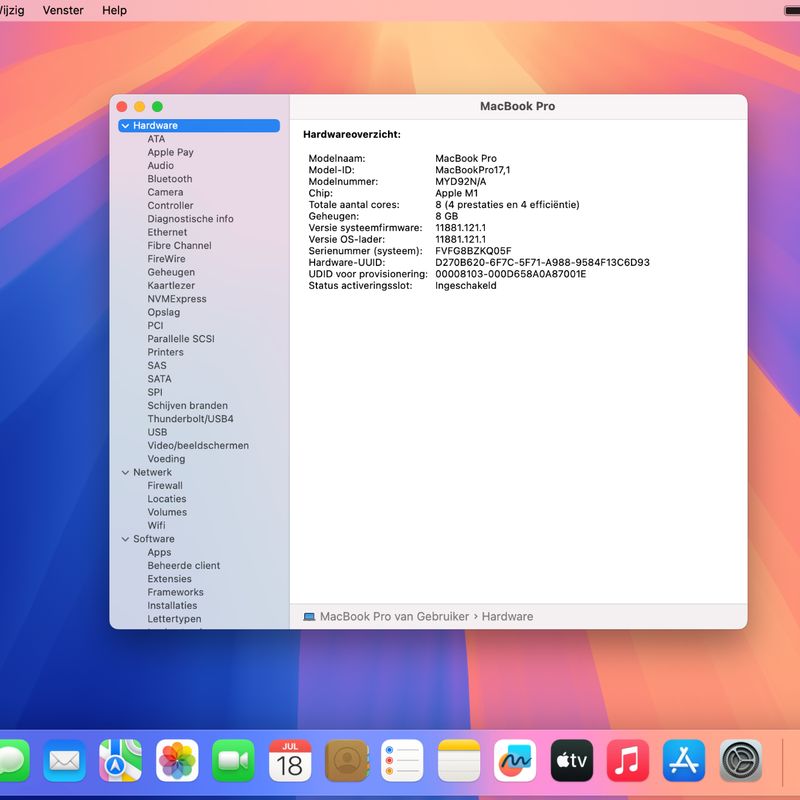
Task: Select Fibre Channel in the sidebar
Action: pos(180,245)
